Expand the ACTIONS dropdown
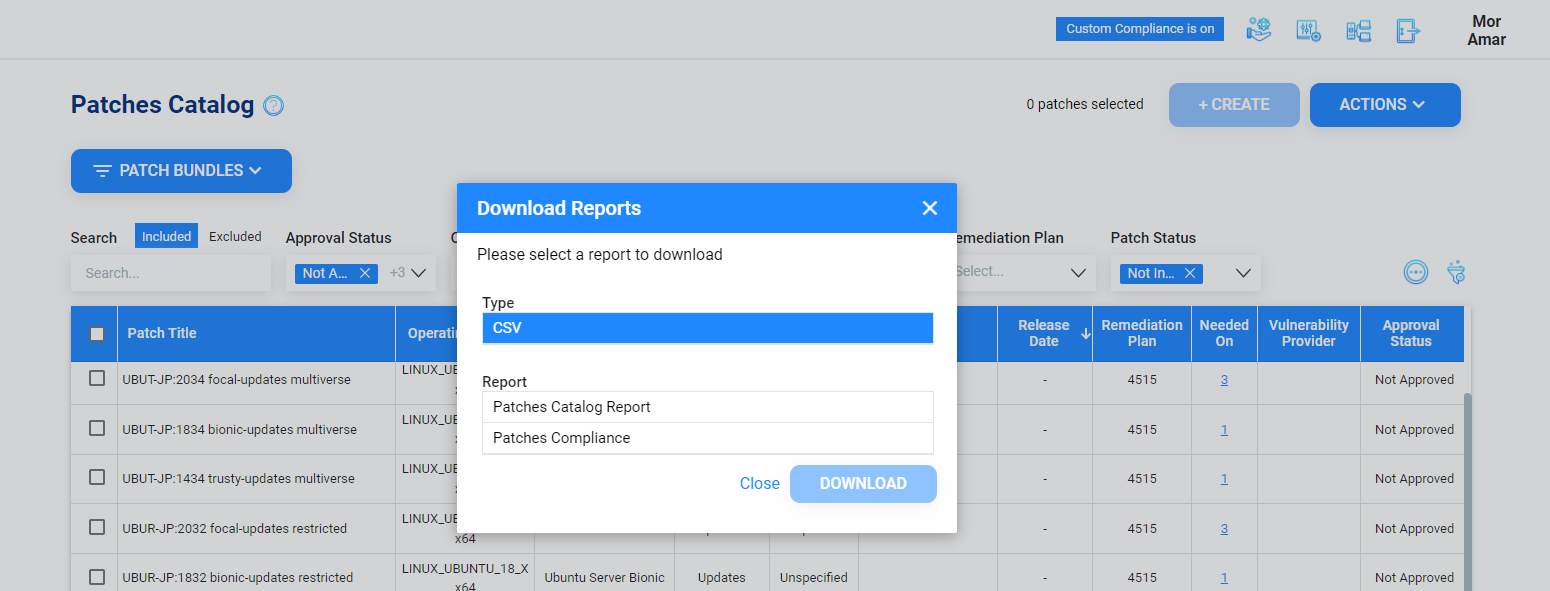The image size is (1550, 591). coord(1385,104)
